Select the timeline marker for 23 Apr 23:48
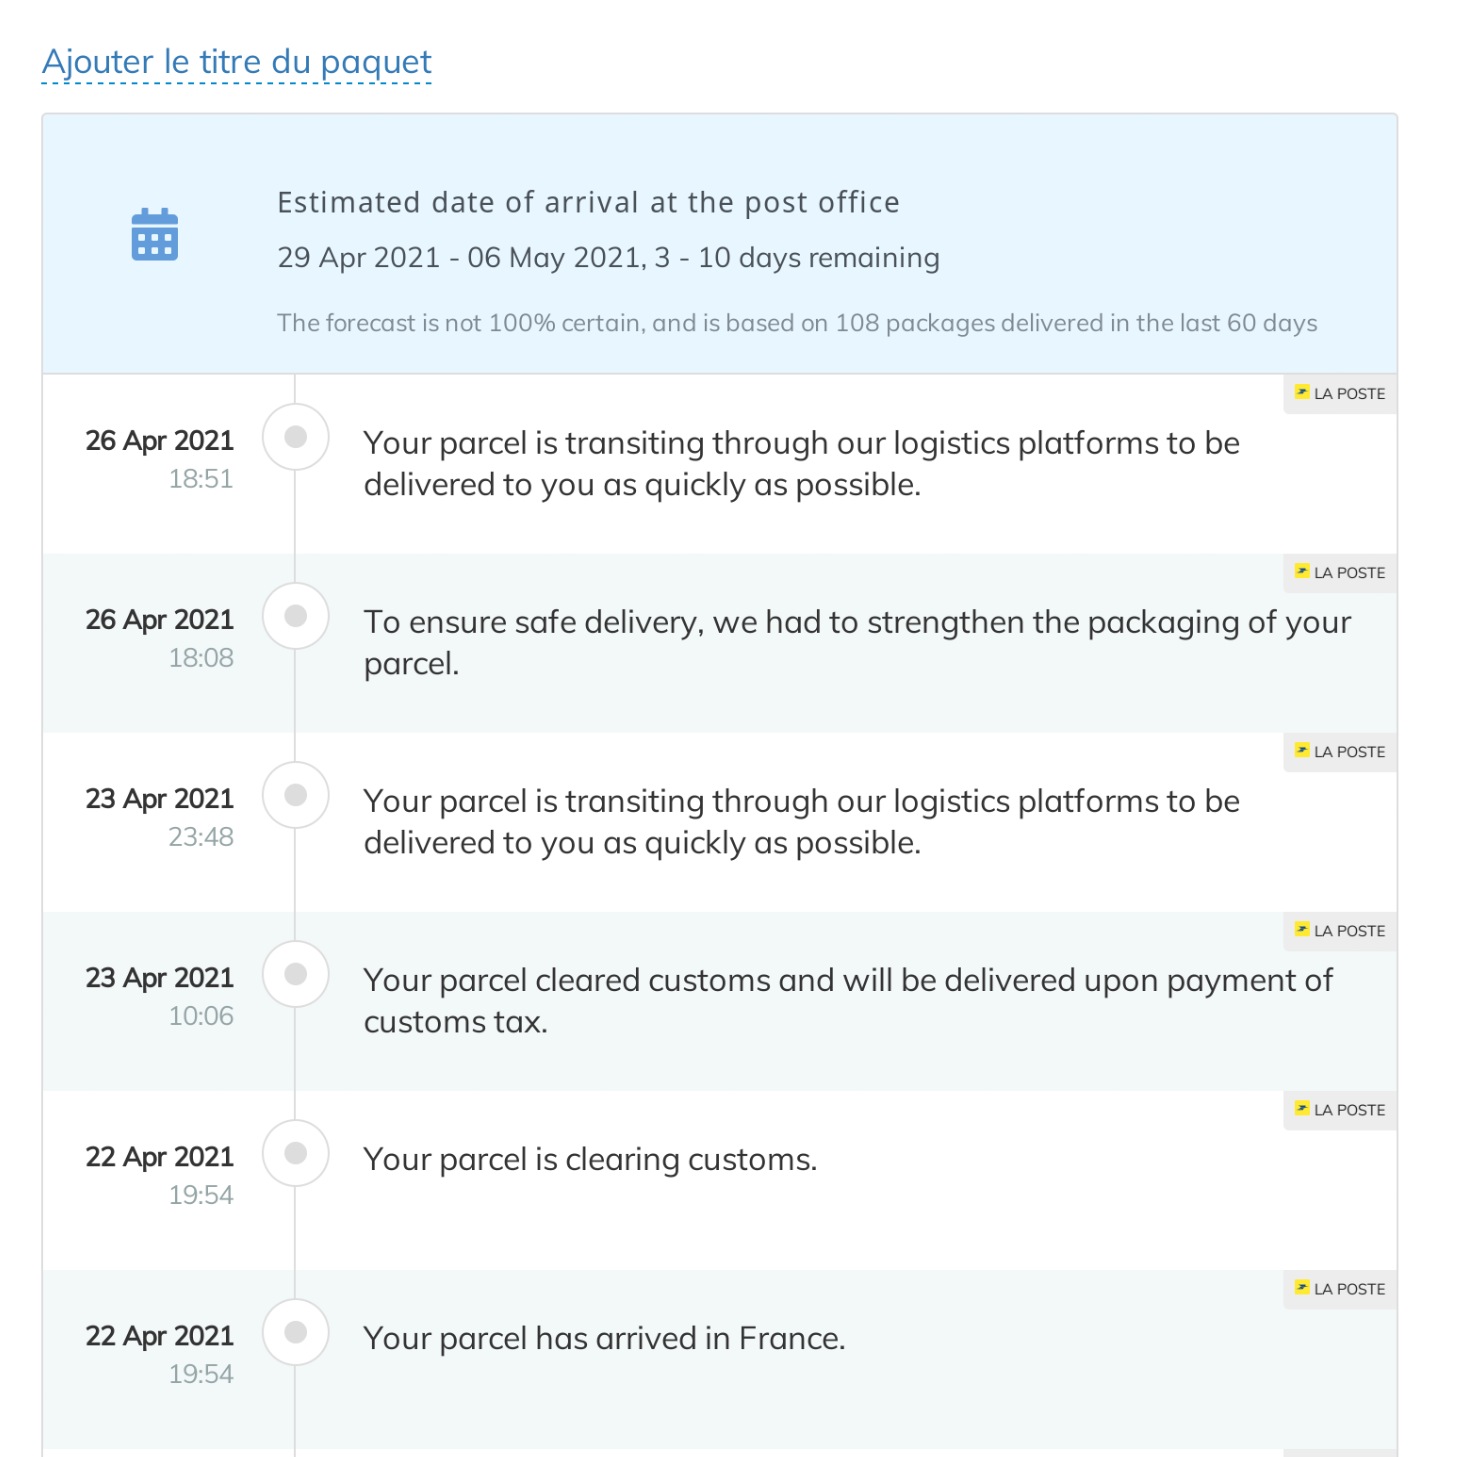Image resolution: width=1469 pixels, height=1457 pixels. [296, 795]
